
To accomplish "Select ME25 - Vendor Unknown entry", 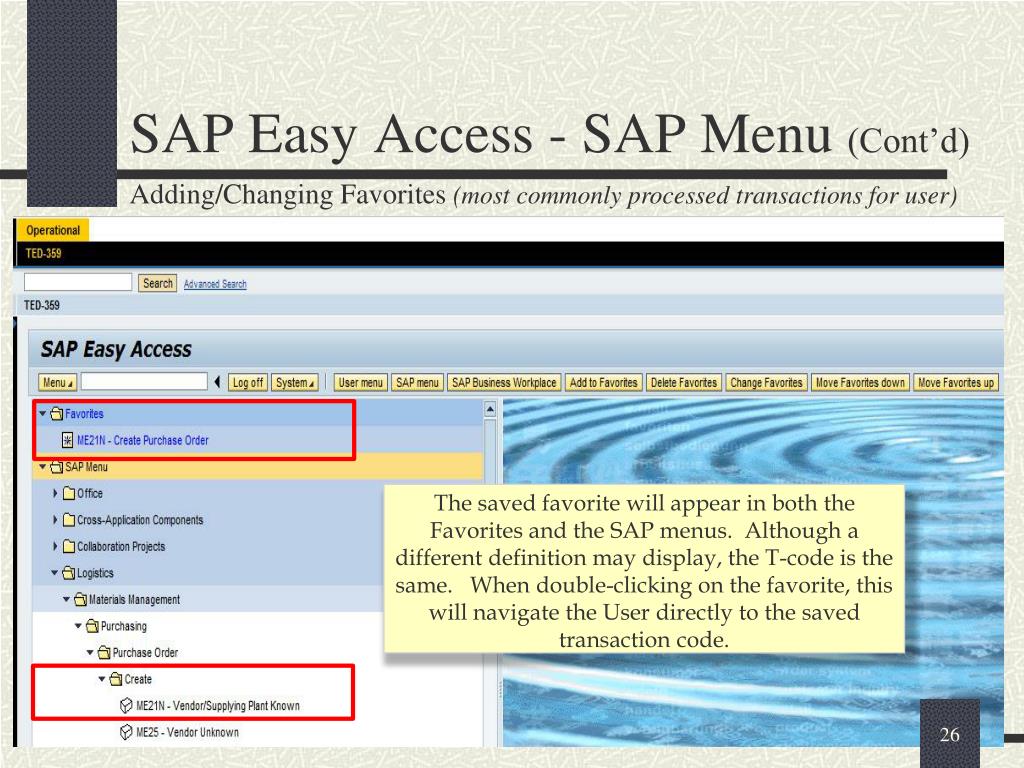I will (x=187, y=732).
